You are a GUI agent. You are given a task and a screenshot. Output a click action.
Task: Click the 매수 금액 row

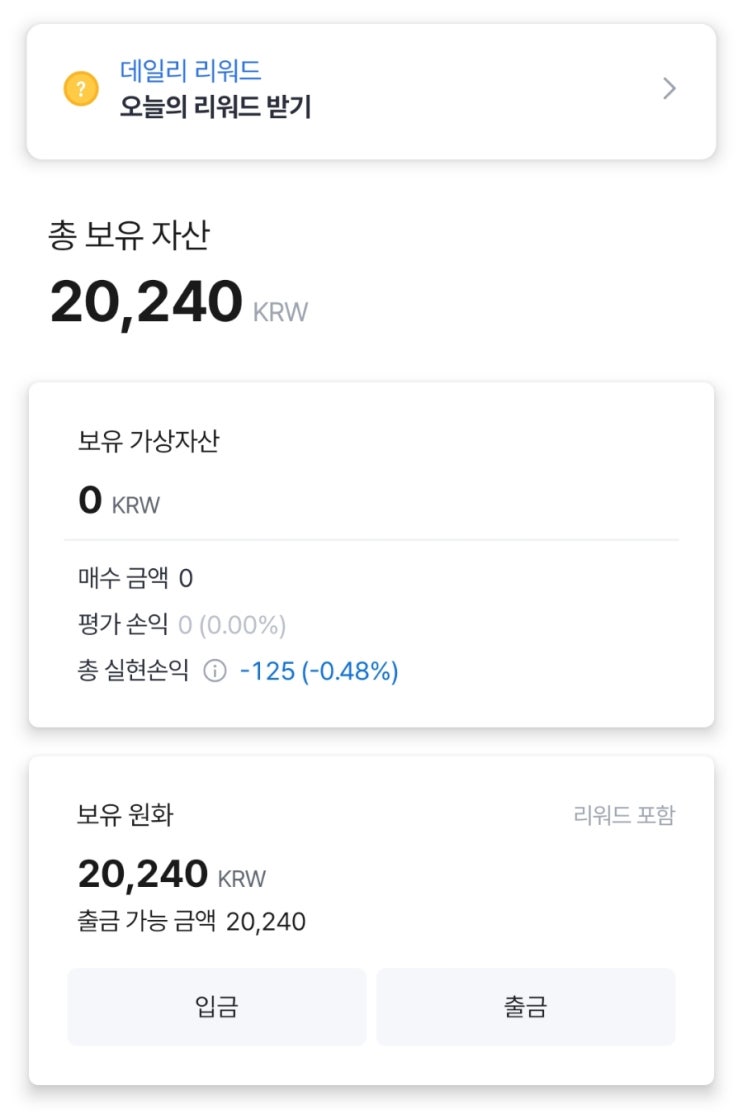[135, 578]
